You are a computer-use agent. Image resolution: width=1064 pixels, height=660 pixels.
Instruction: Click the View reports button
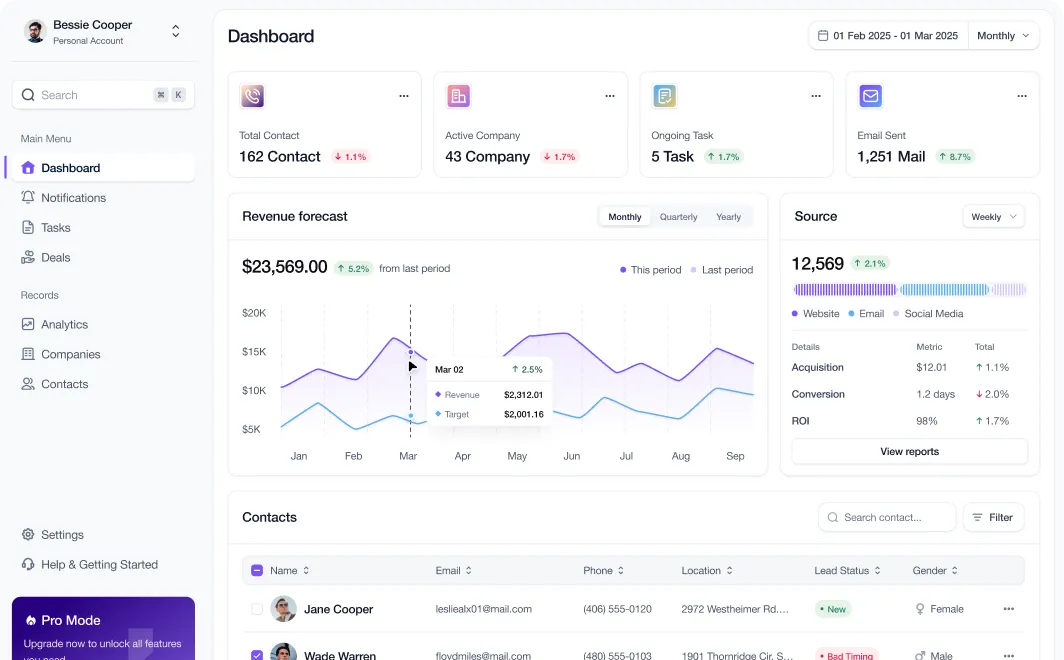coord(909,451)
